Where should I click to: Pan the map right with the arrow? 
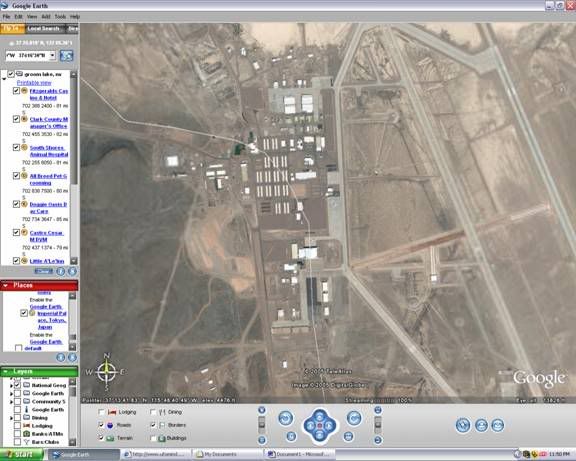(x=330, y=426)
